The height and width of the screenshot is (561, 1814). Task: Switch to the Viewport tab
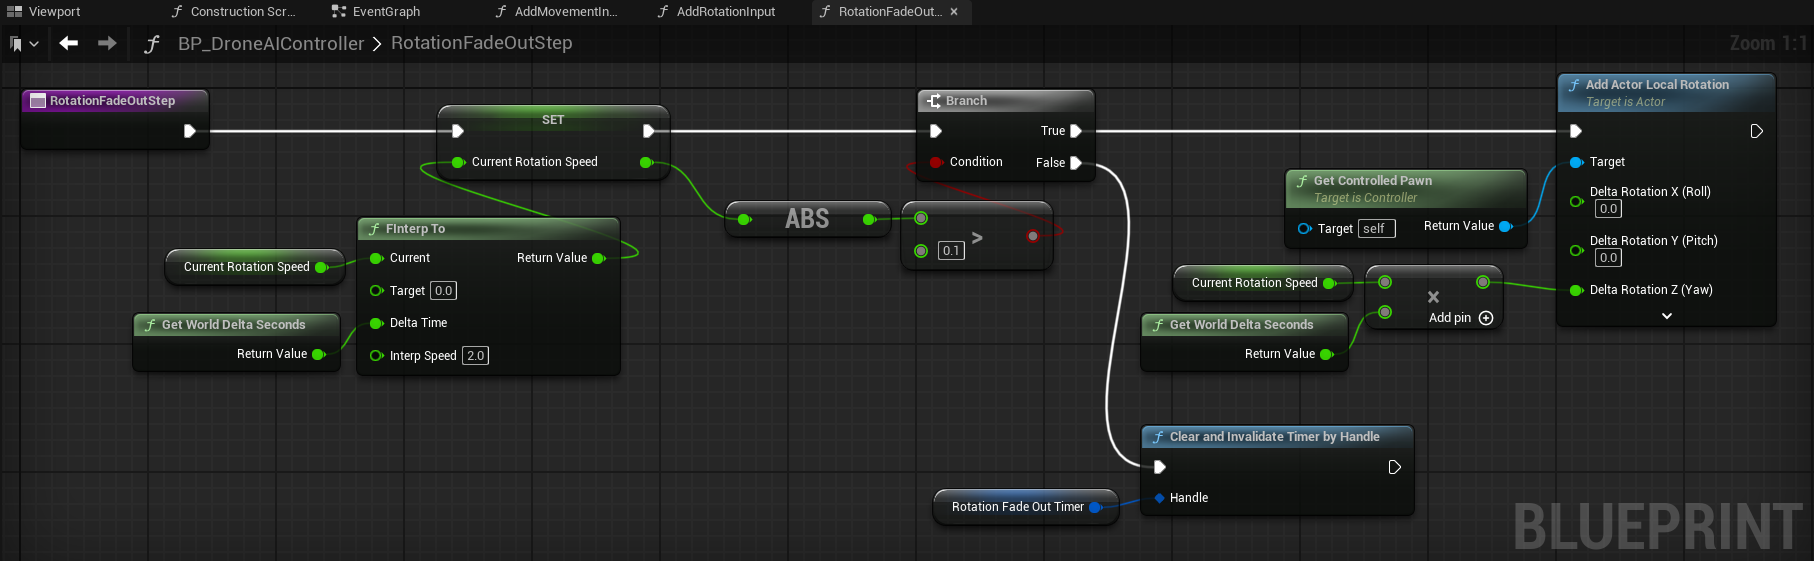click(44, 12)
